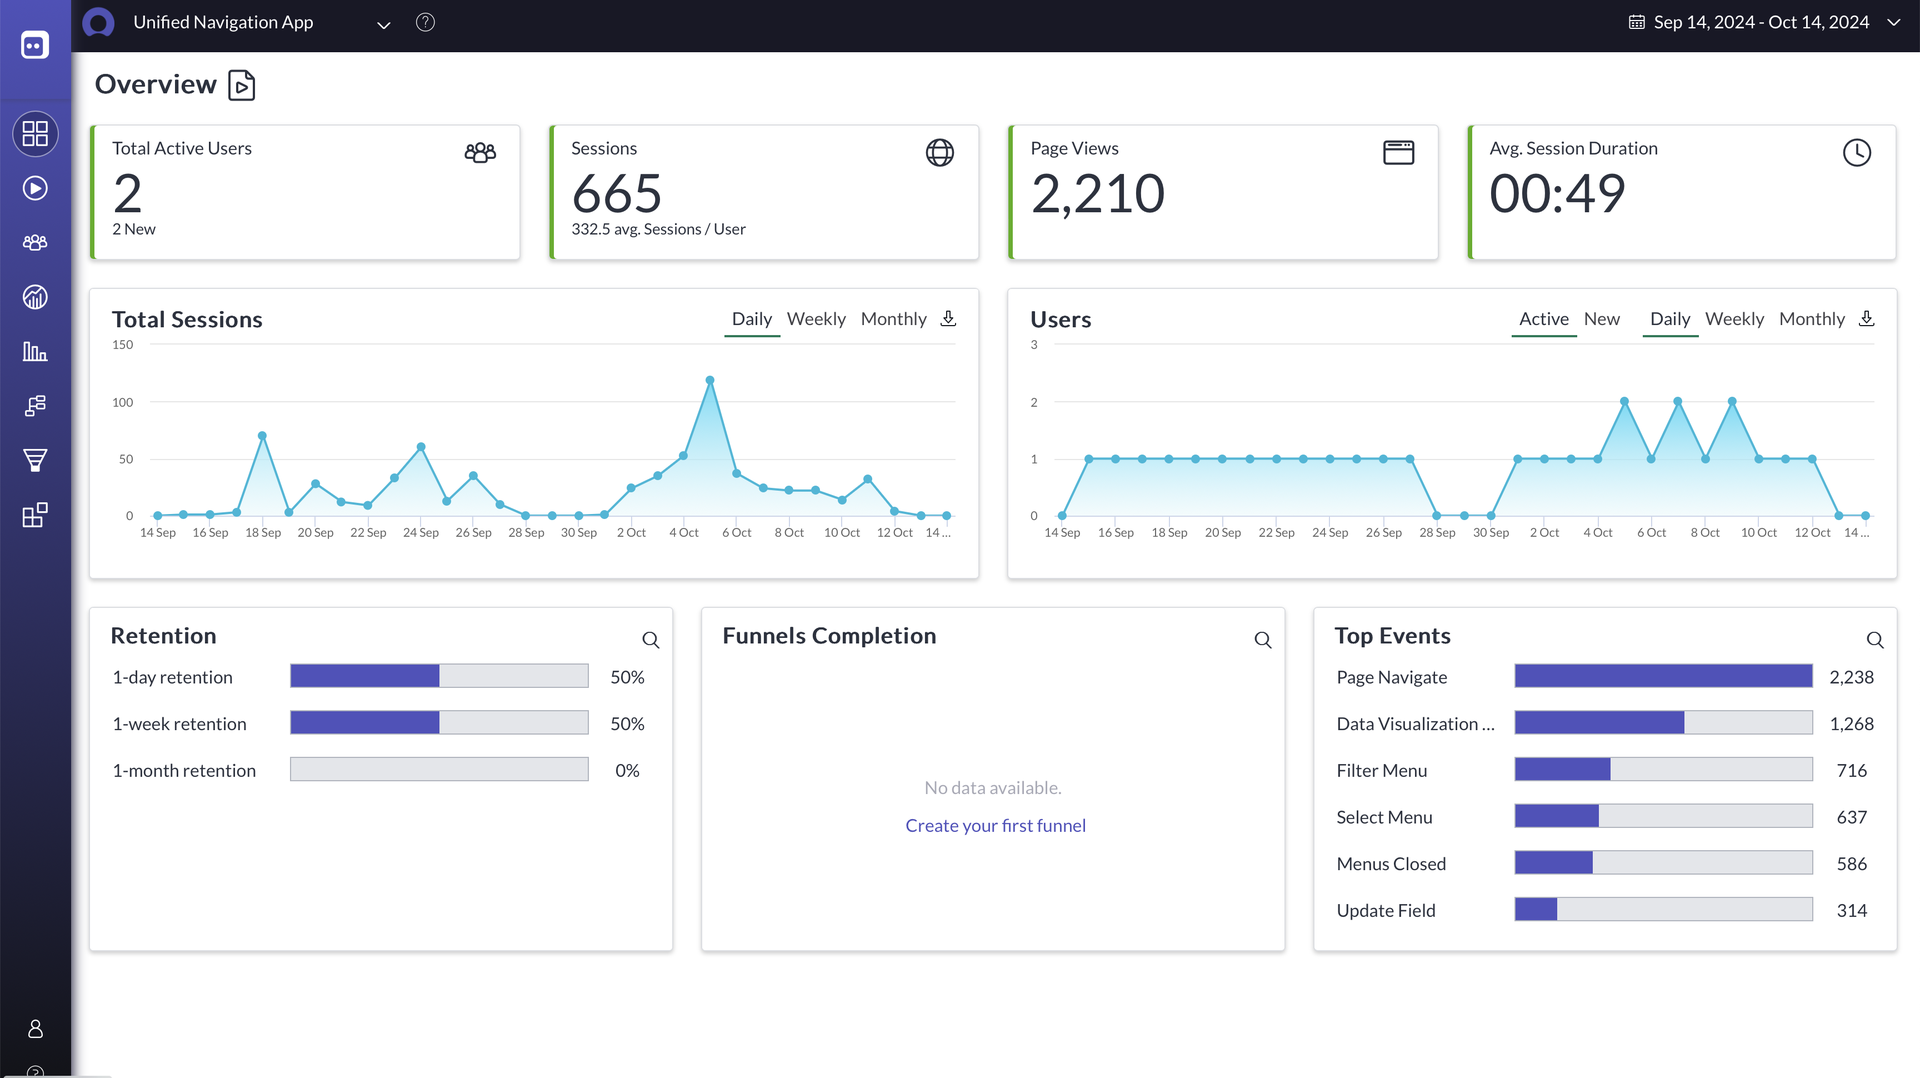Click the purple app avatar beside app name

pos(98,22)
